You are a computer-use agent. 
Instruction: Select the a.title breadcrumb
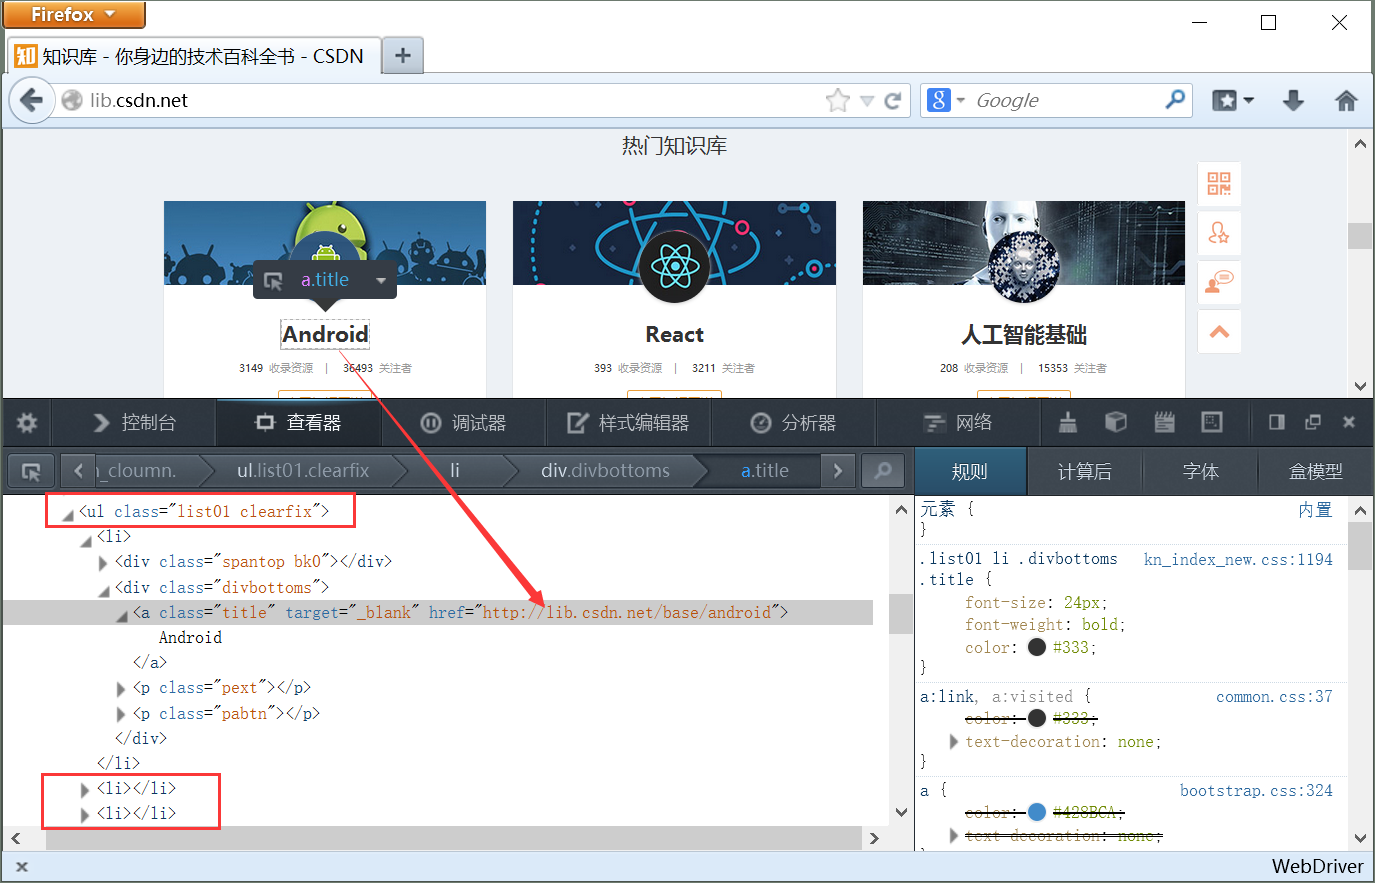[765, 471]
